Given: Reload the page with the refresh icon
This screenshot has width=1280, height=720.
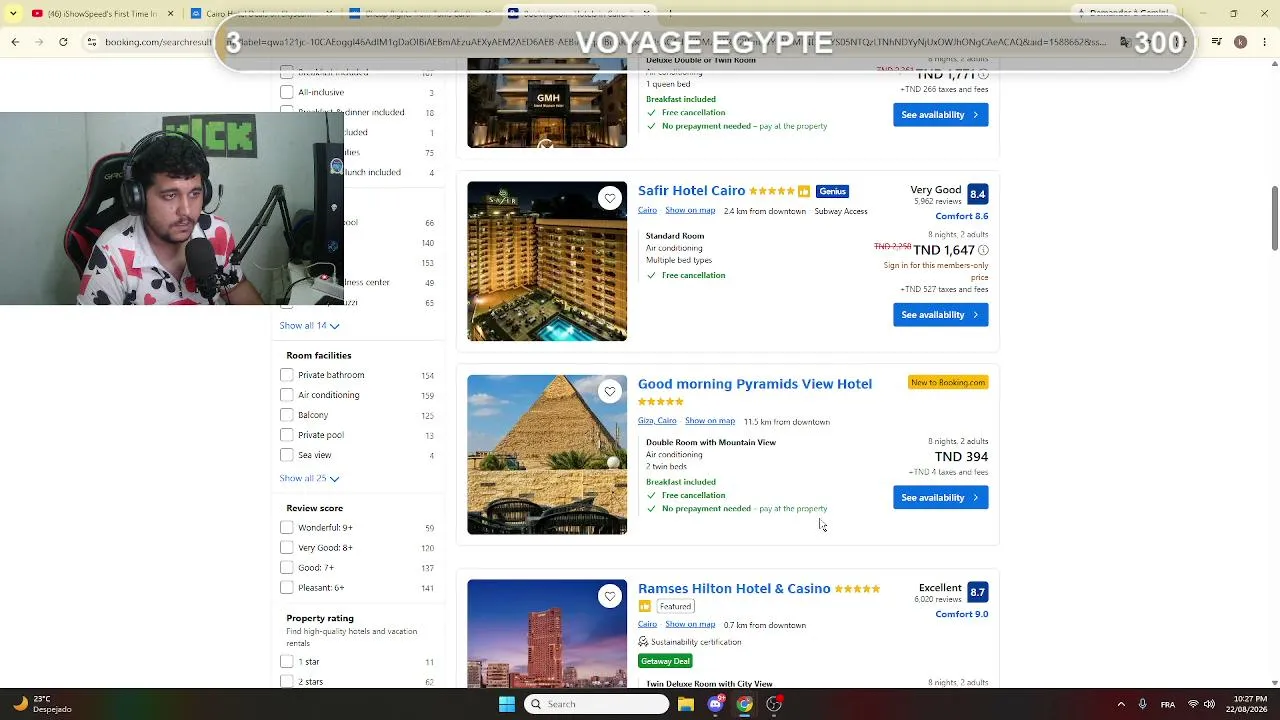Looking at the screenshot, I should click(63, 42).
